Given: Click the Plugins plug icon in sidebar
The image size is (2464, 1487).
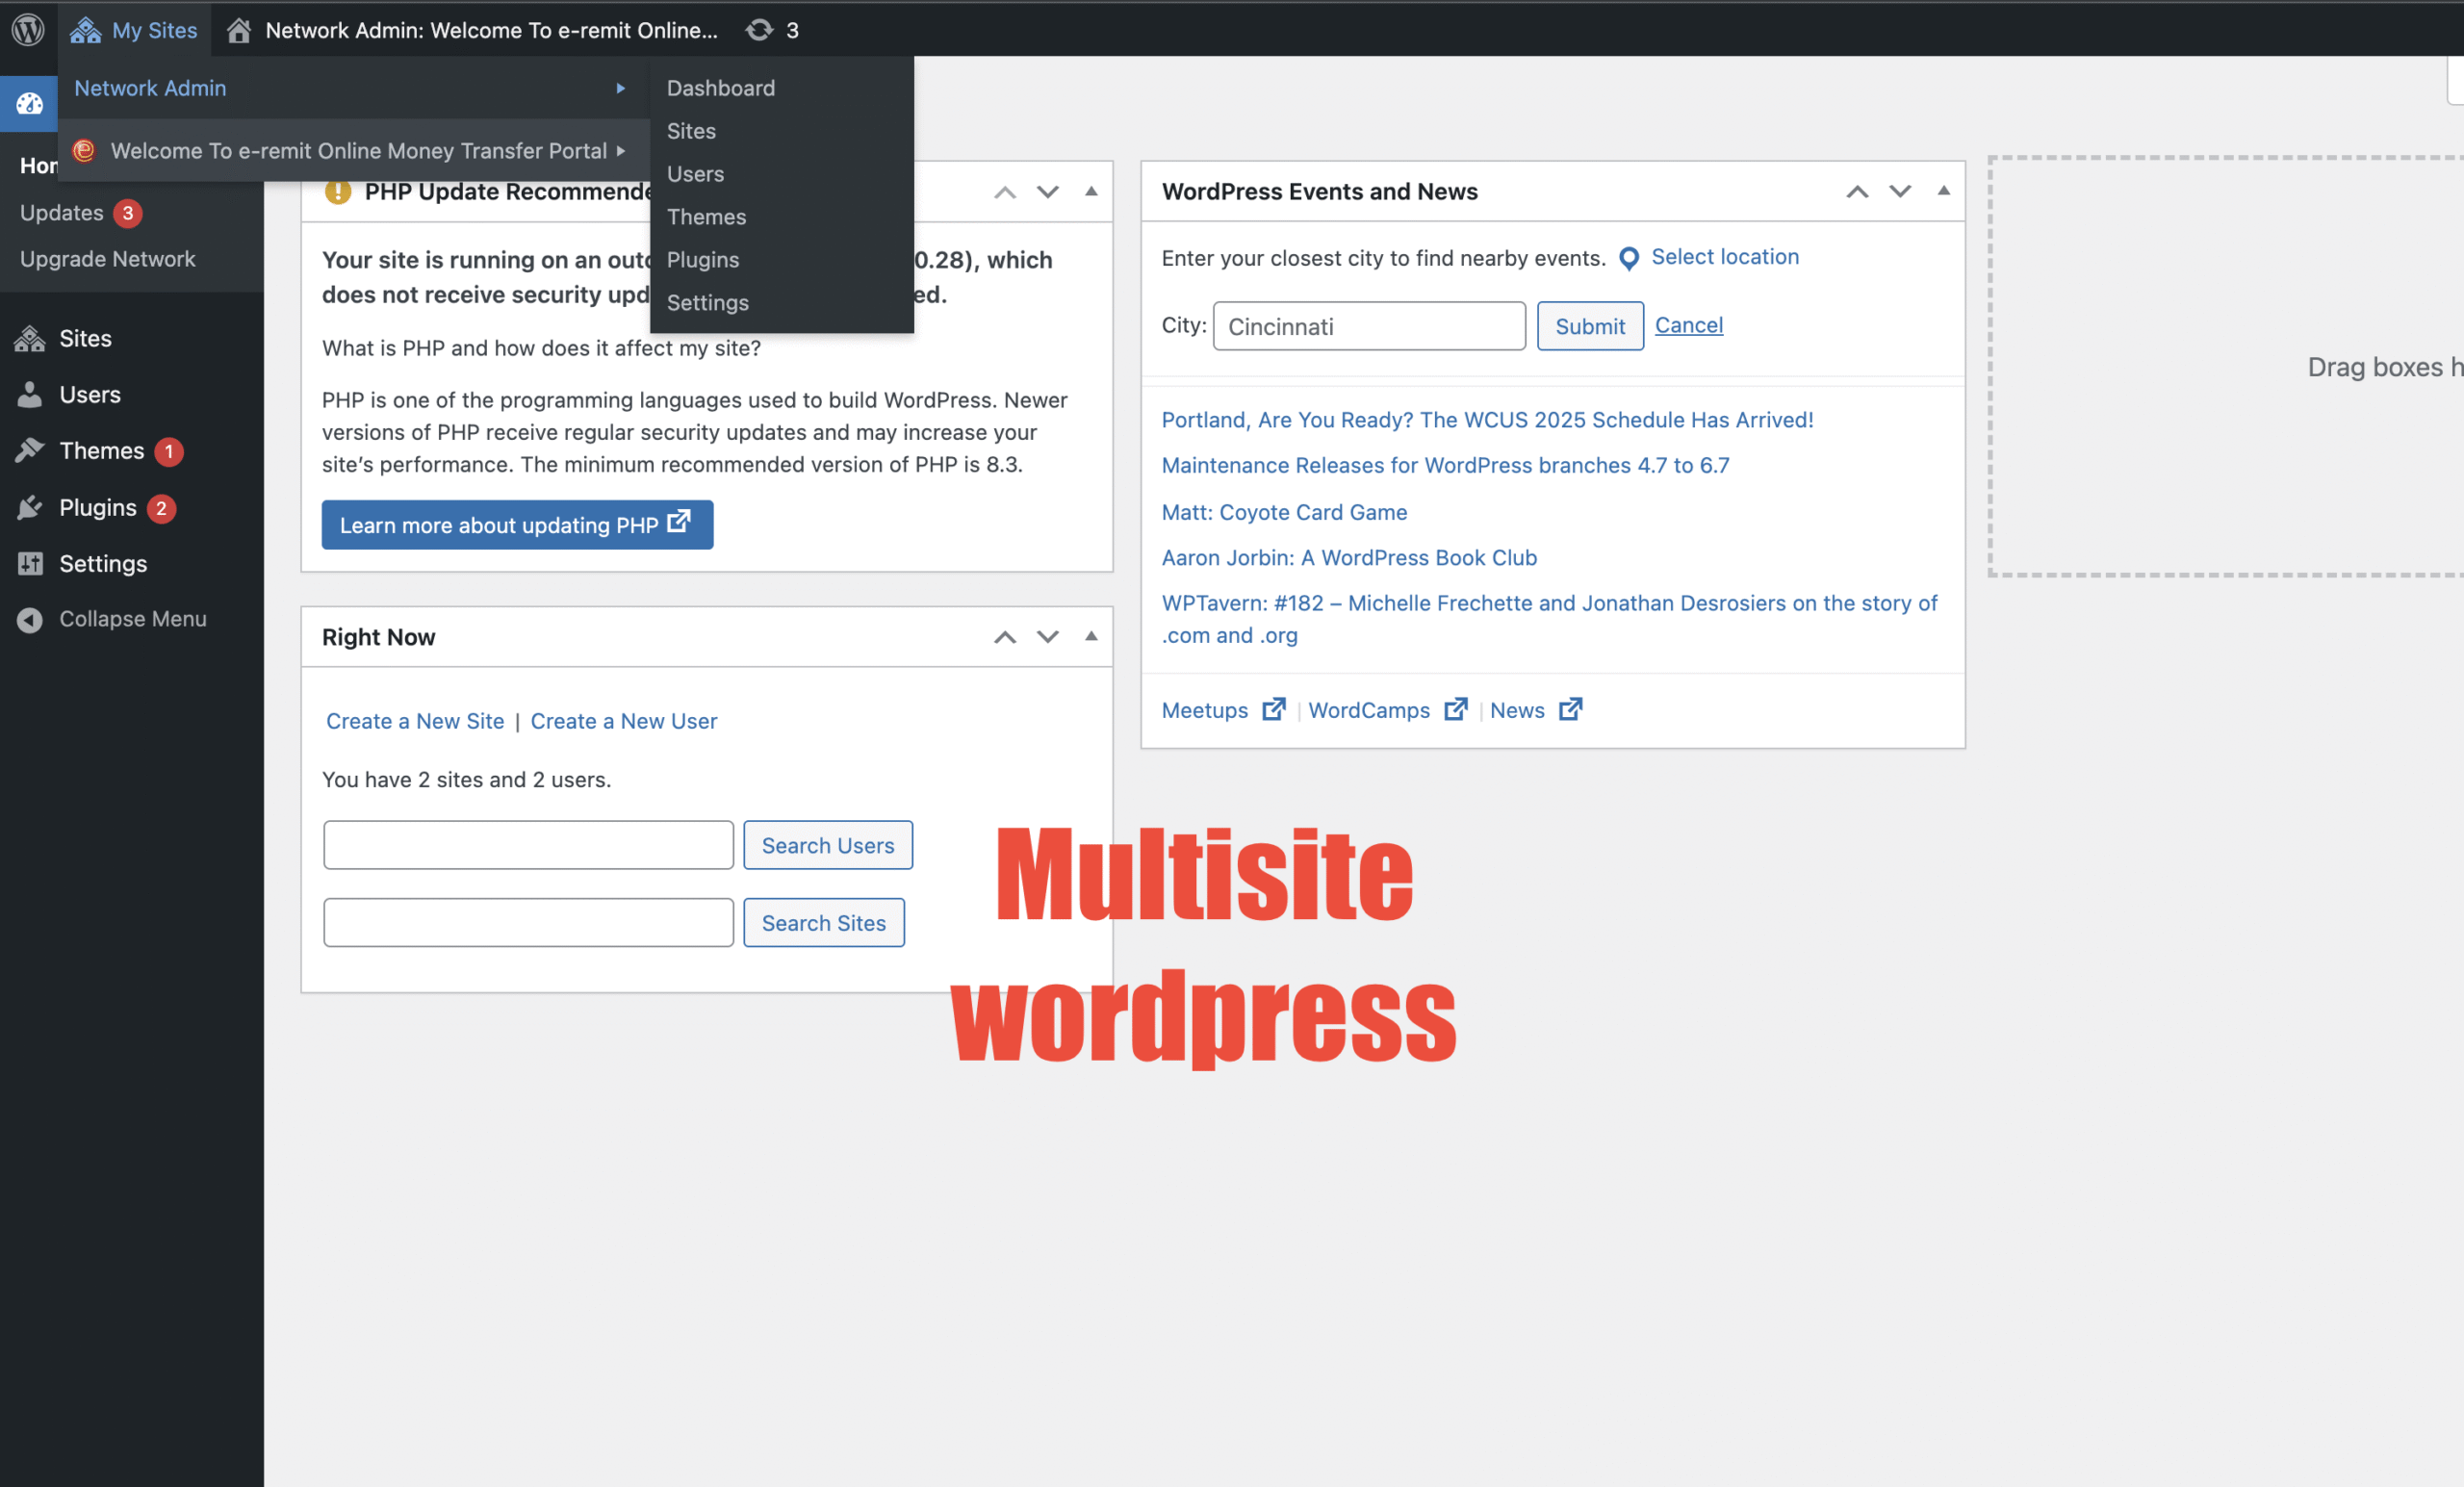Looking at the screenshot, I should pos(30,508).
